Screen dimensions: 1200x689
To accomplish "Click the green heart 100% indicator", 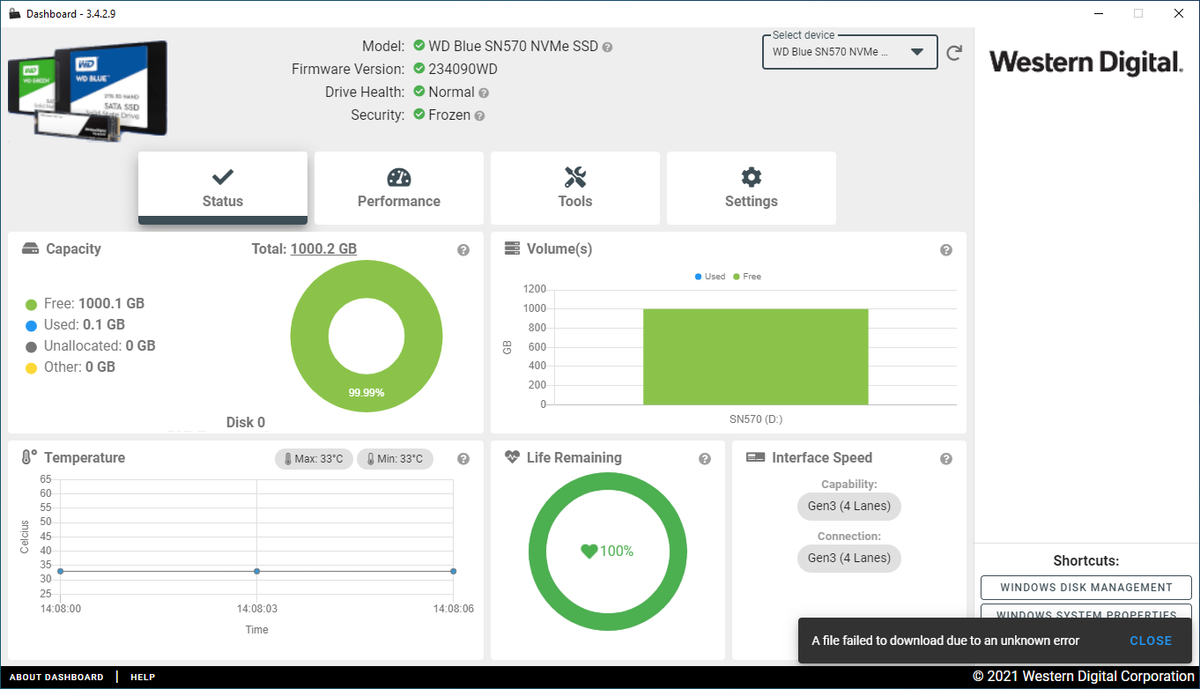I will (607, 551).
